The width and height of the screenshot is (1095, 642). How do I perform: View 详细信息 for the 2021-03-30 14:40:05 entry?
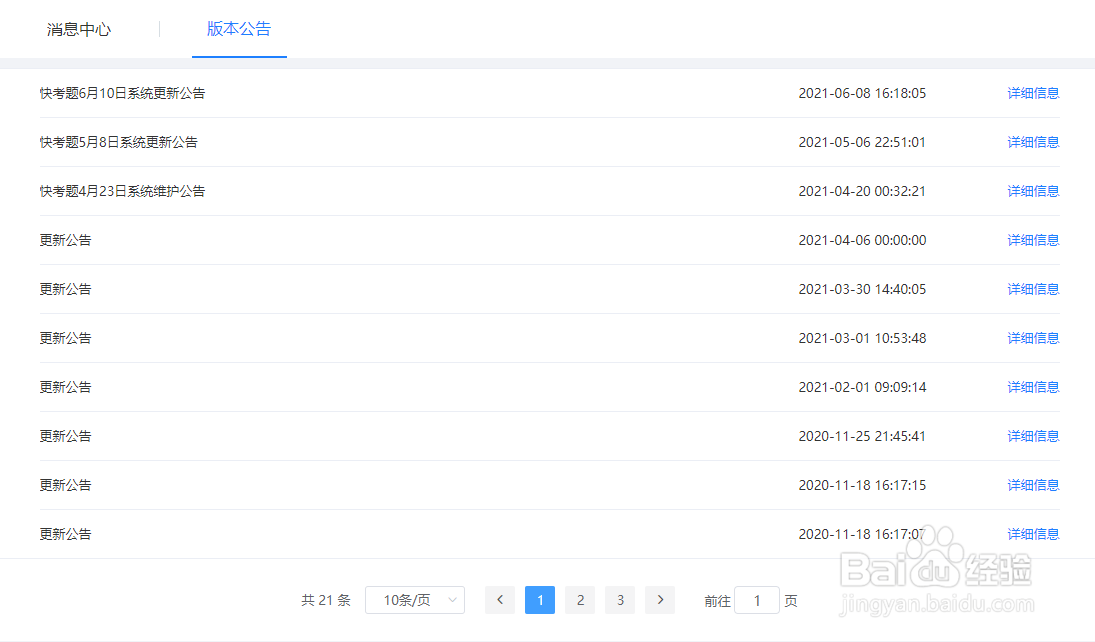[1033, 289]
